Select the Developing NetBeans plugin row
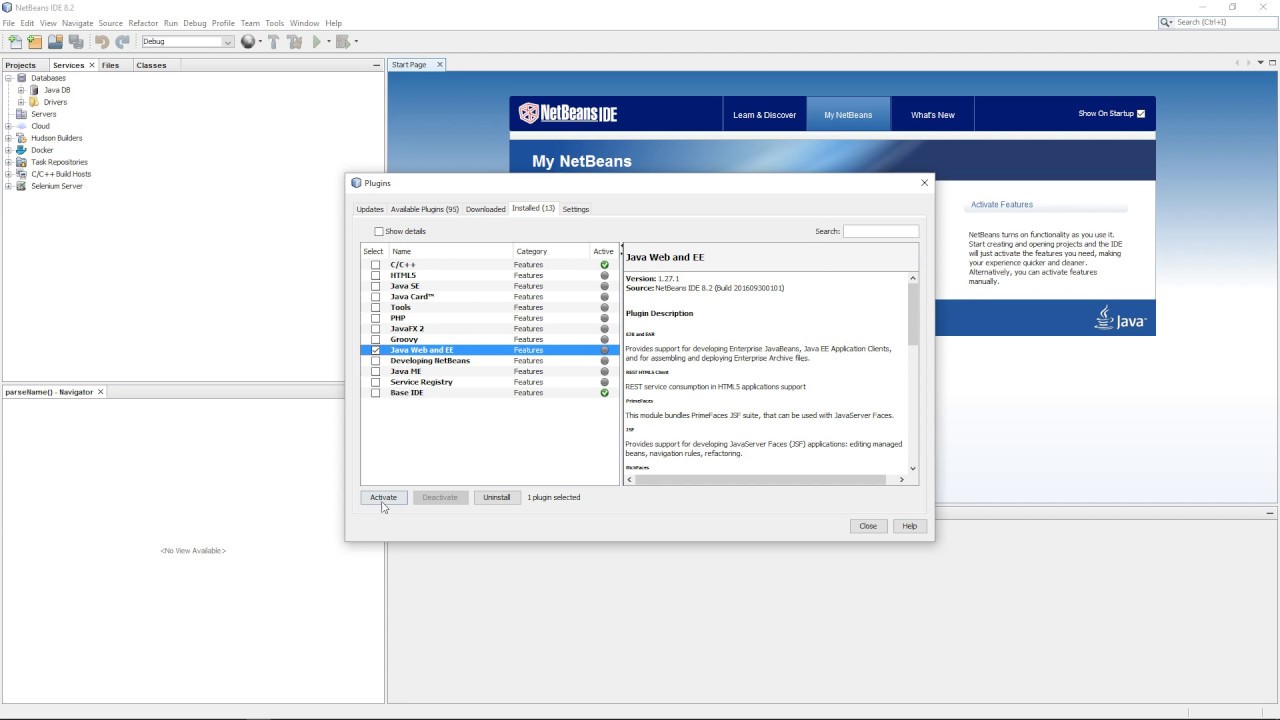Viewport: 1280px width, 720px height. click(x=490, y=361)
